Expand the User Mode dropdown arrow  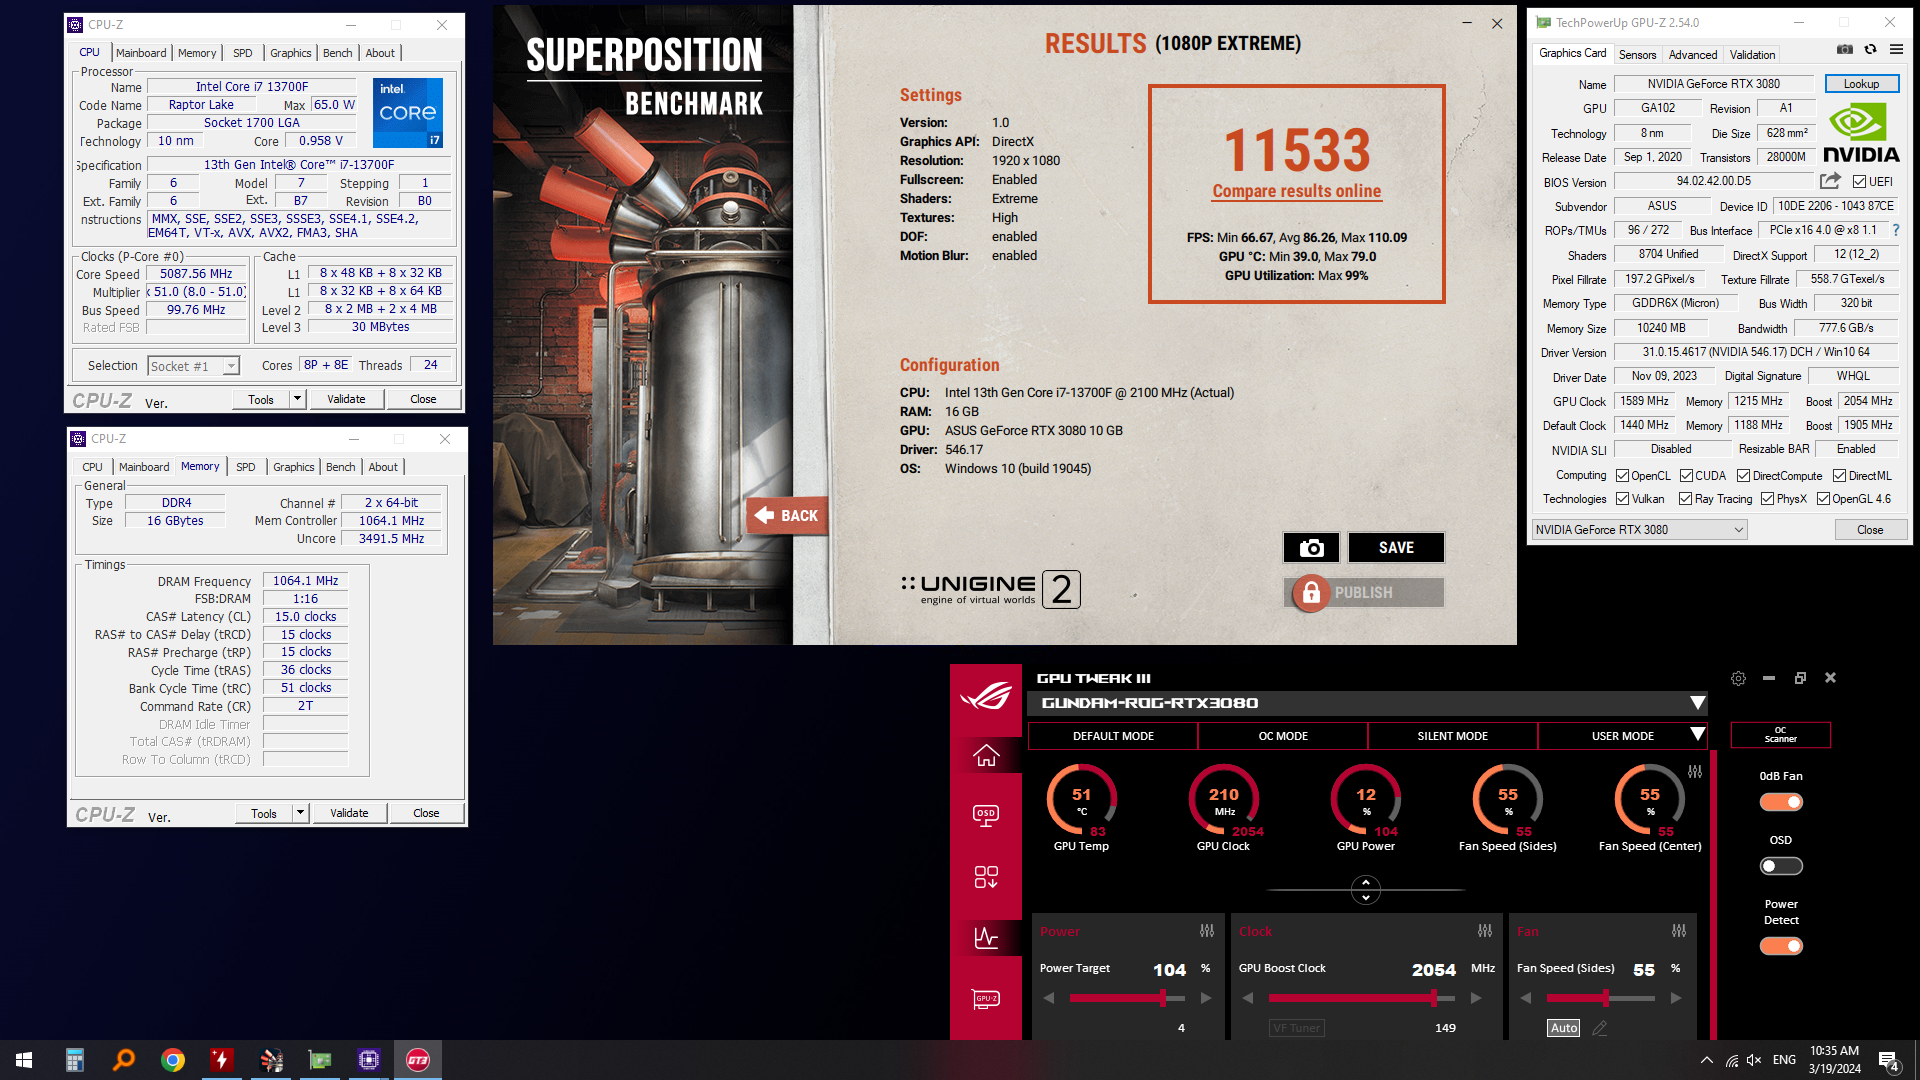click(x=1697, y=735)
